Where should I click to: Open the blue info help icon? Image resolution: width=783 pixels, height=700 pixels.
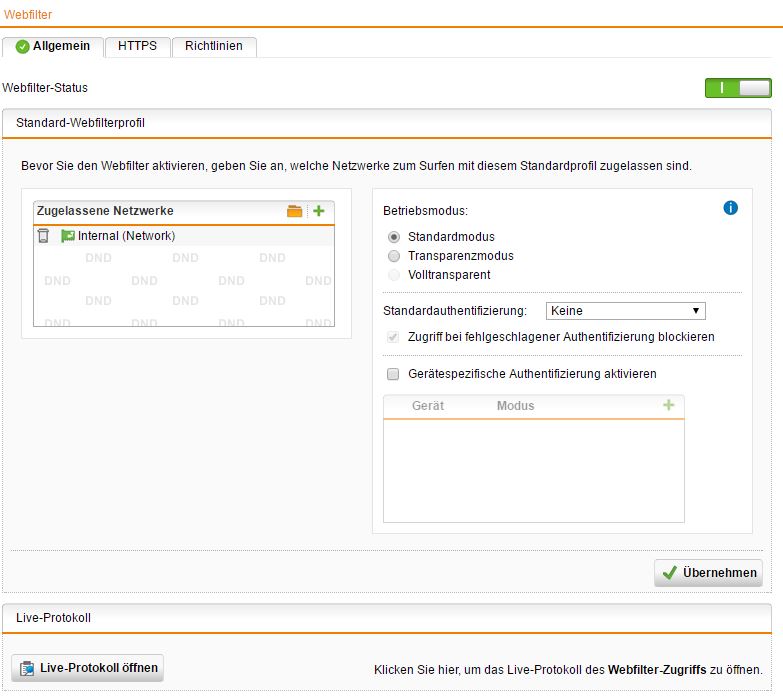click(731, 208)
